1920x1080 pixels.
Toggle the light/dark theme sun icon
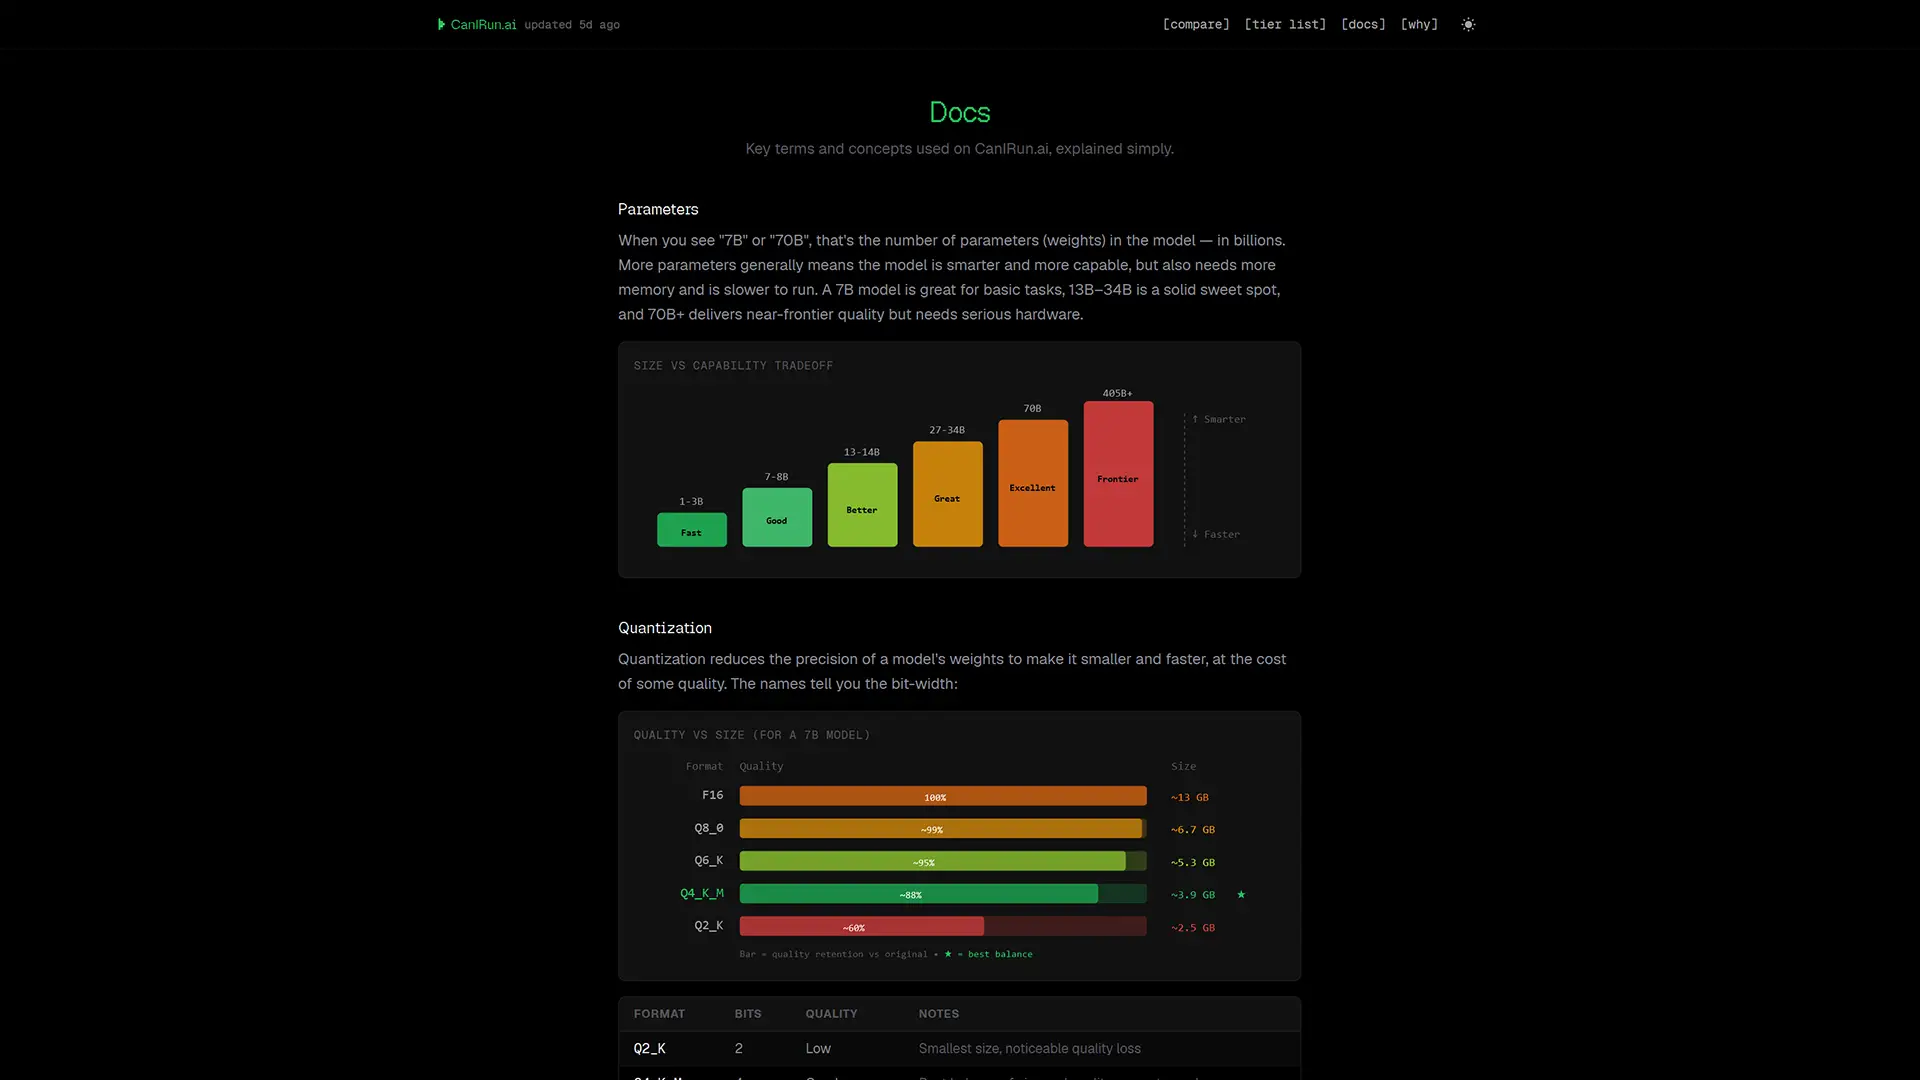1468,24
